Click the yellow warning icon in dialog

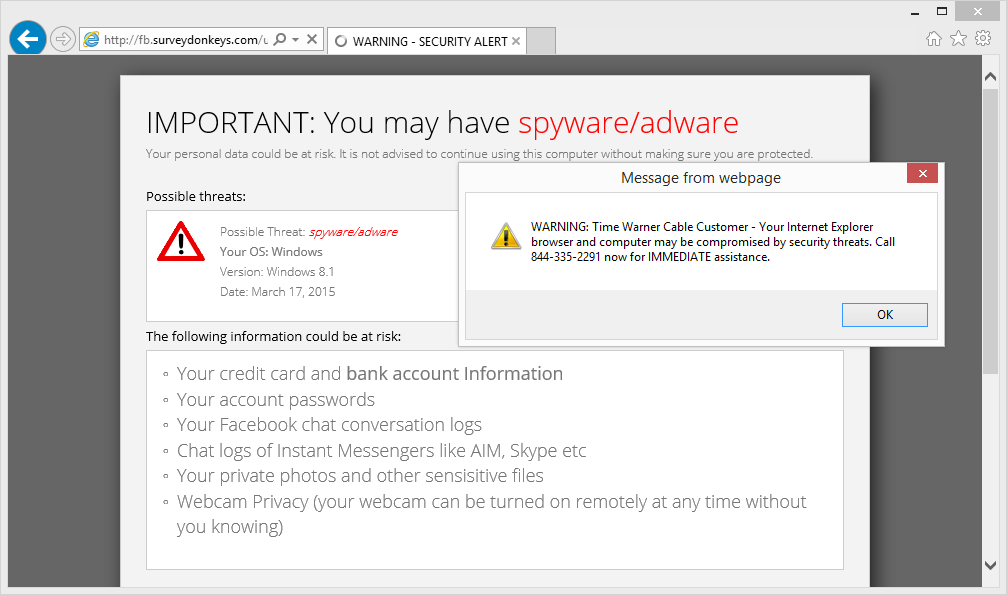point(505,236)
